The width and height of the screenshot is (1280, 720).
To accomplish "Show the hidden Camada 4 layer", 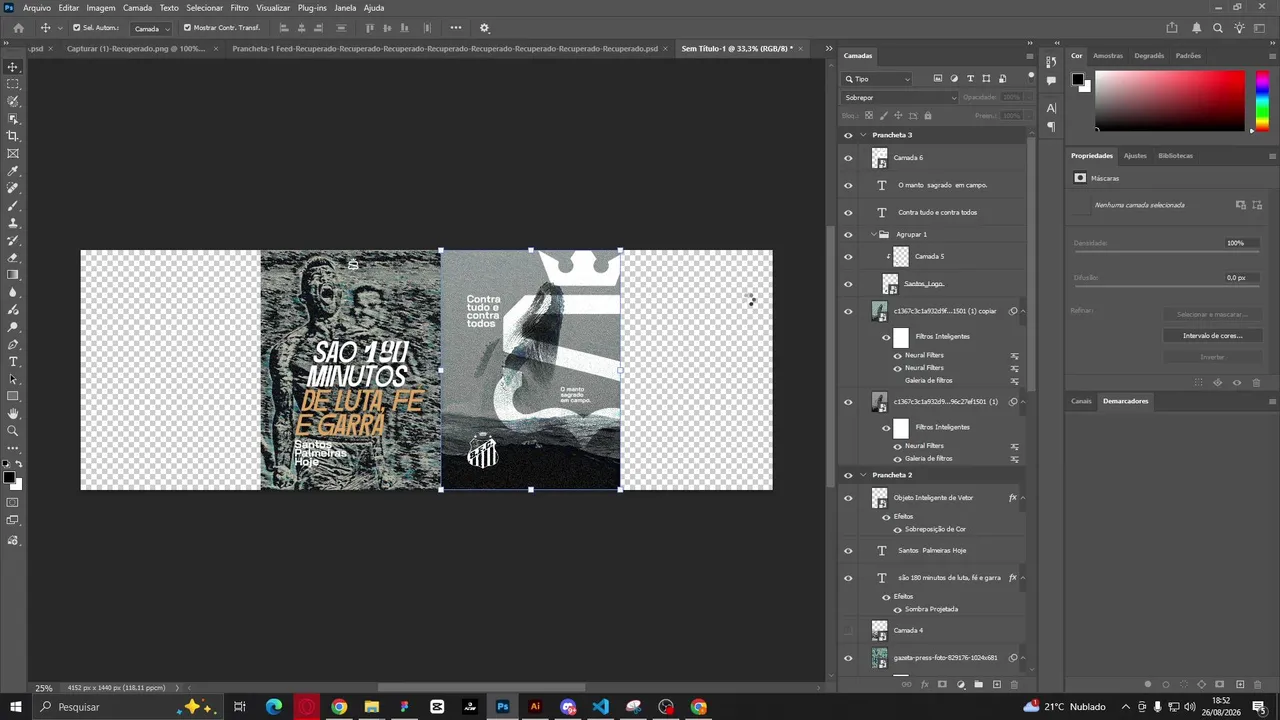I will click(848, 630).
